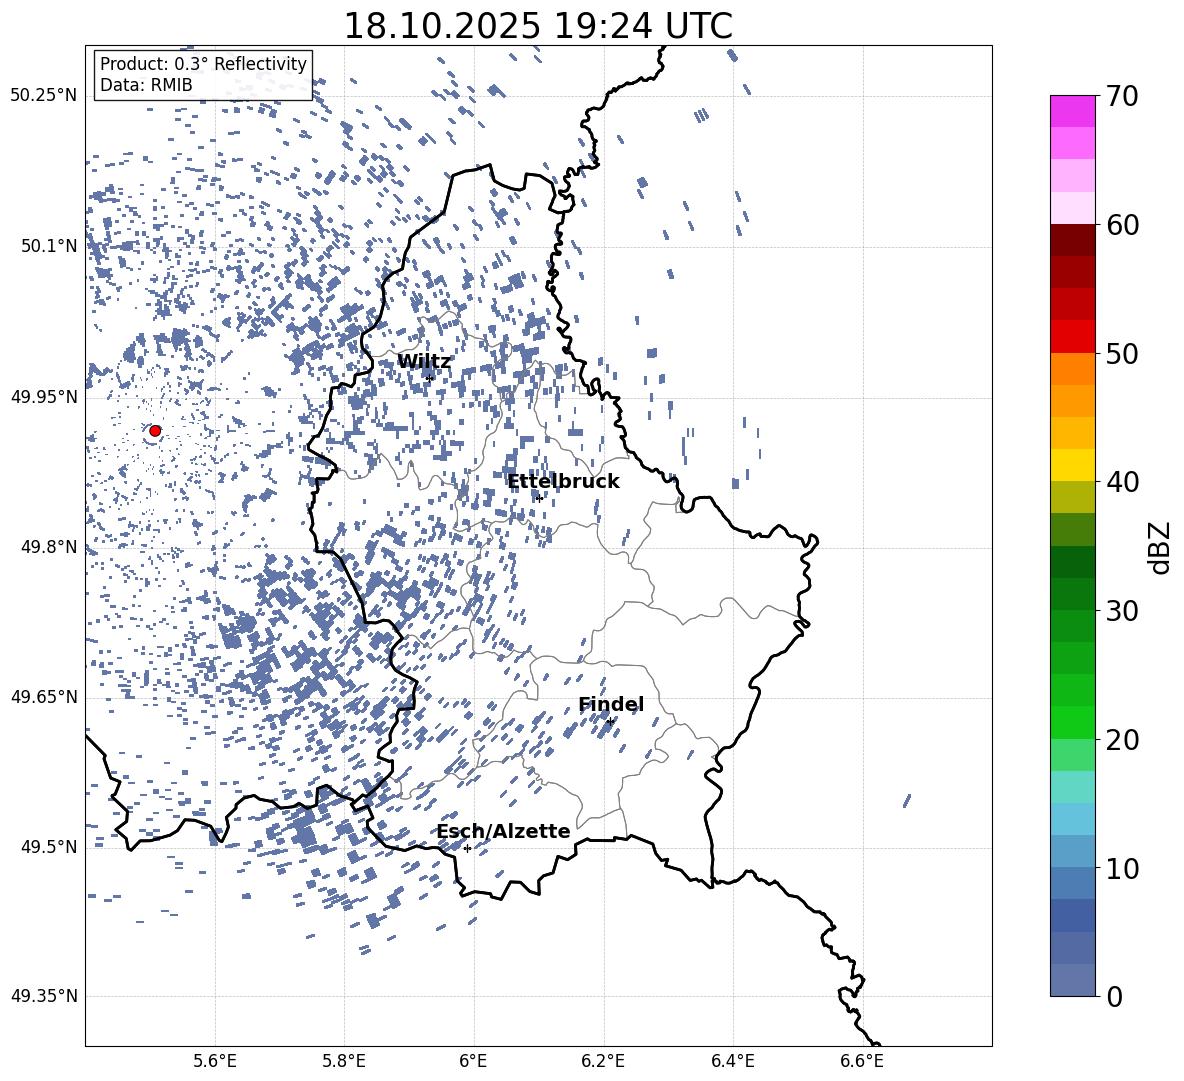Click the colorbar tick value 70

(1122, 96)
